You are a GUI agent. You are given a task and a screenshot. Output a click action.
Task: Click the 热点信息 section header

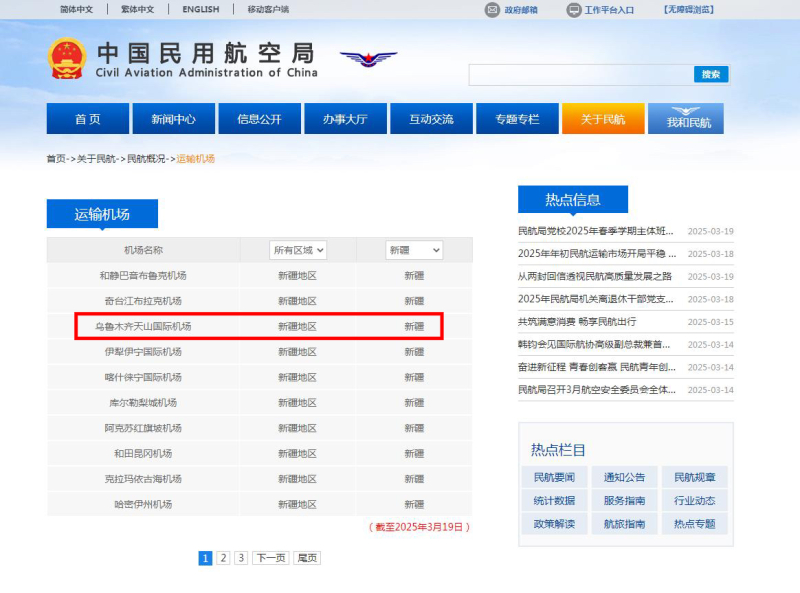(573, 199)
